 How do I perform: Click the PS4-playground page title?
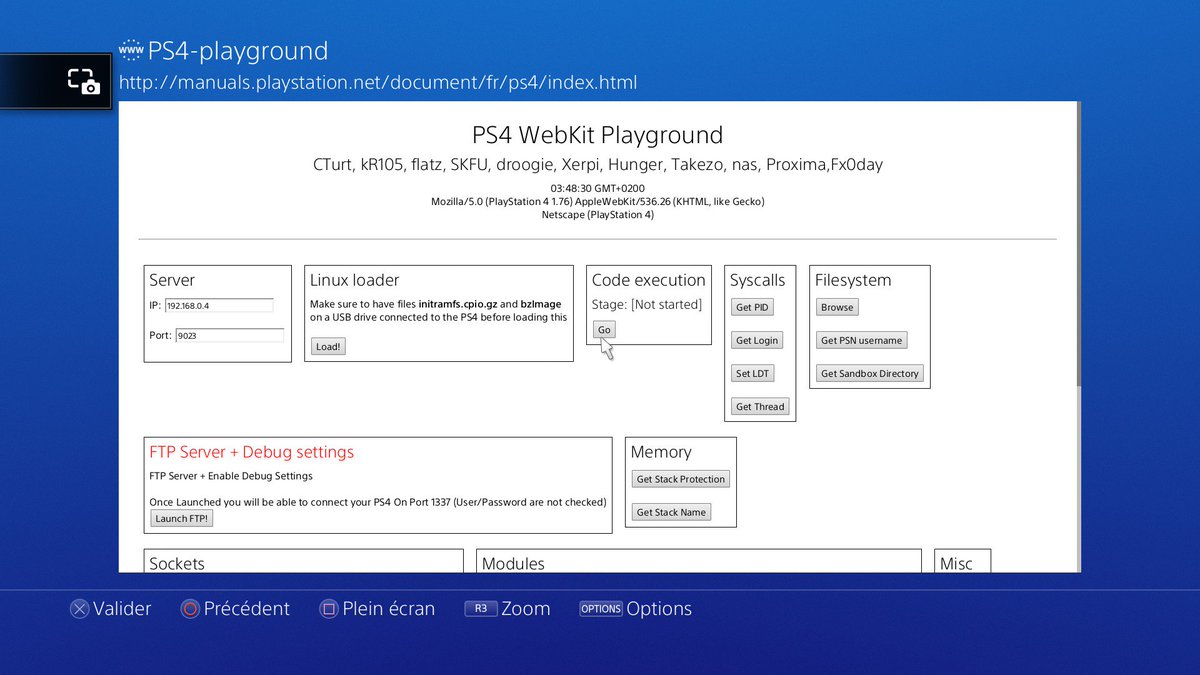coord(238,51)
